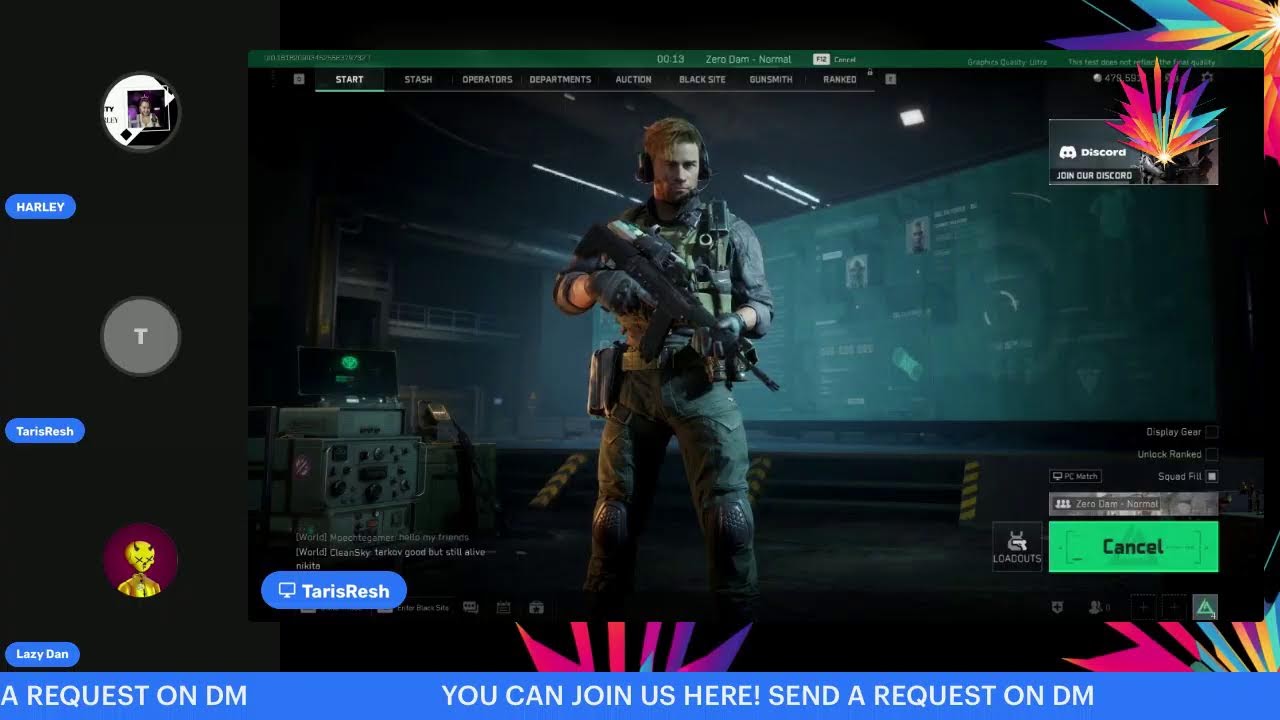
Task: Click the currency balance display
Action: tap(1120, 77)
